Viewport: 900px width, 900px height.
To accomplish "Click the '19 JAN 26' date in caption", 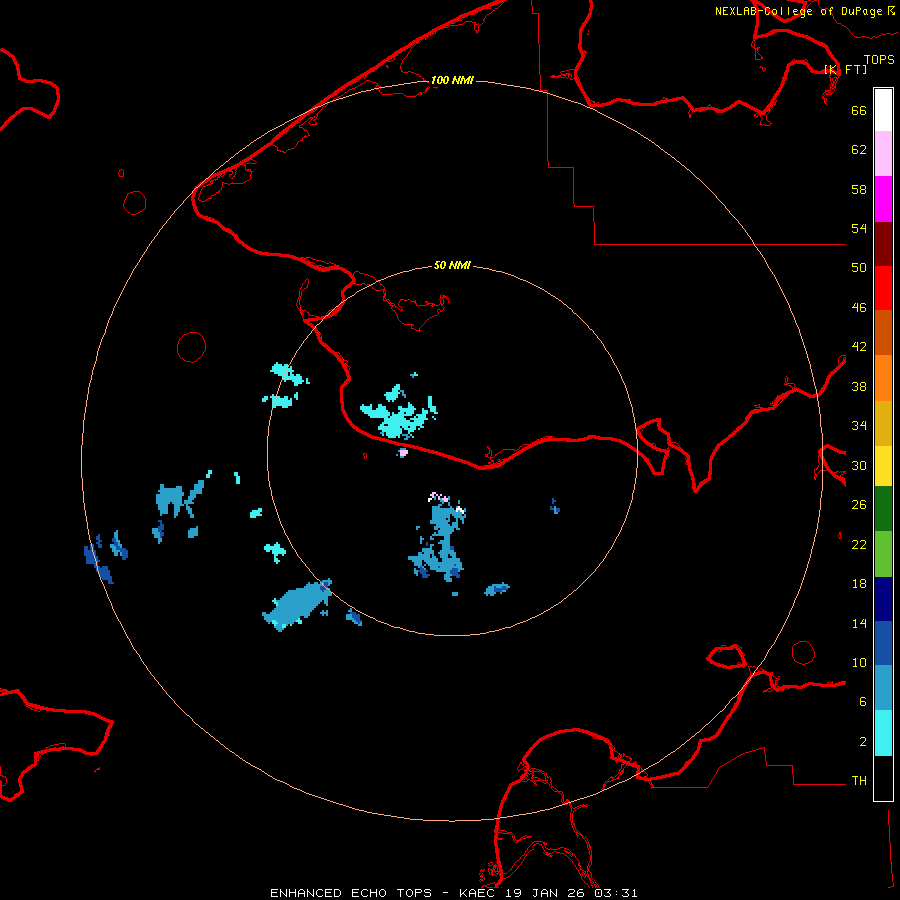I will (x=546, y=893).
